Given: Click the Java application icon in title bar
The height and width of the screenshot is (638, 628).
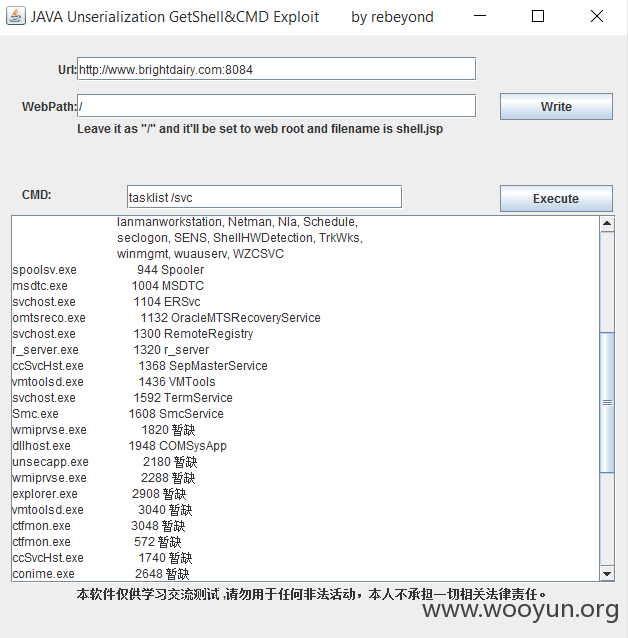Looking at the screenshot, I should pyautogui.click(x=16, y=16).
